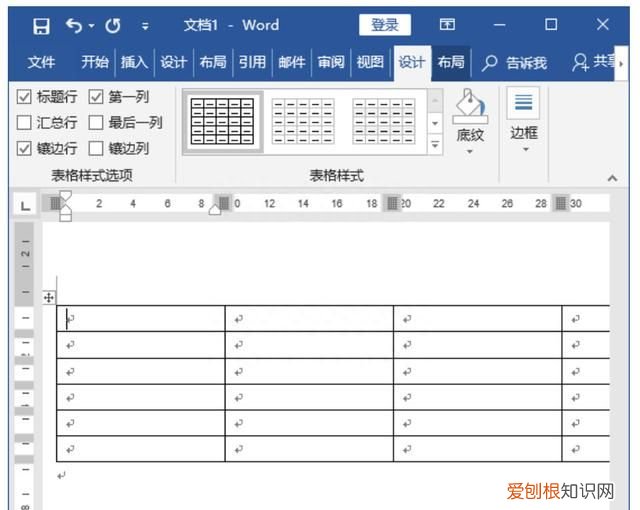Open the 引用 tab
Screen dimensions: 640x510
[x=252, y=62]
